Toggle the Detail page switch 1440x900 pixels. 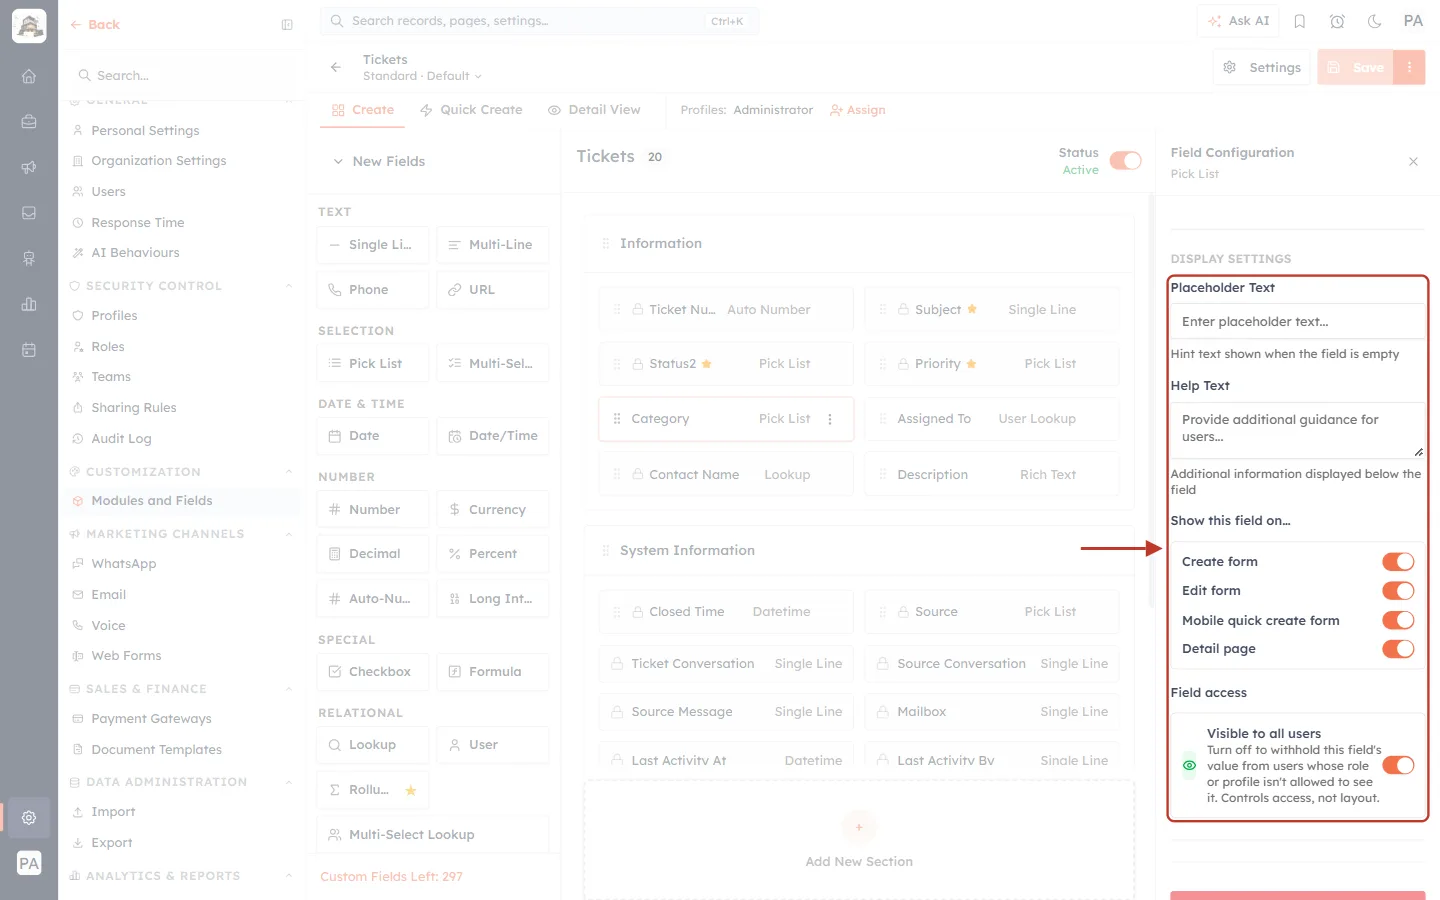tap(1398, 649)
